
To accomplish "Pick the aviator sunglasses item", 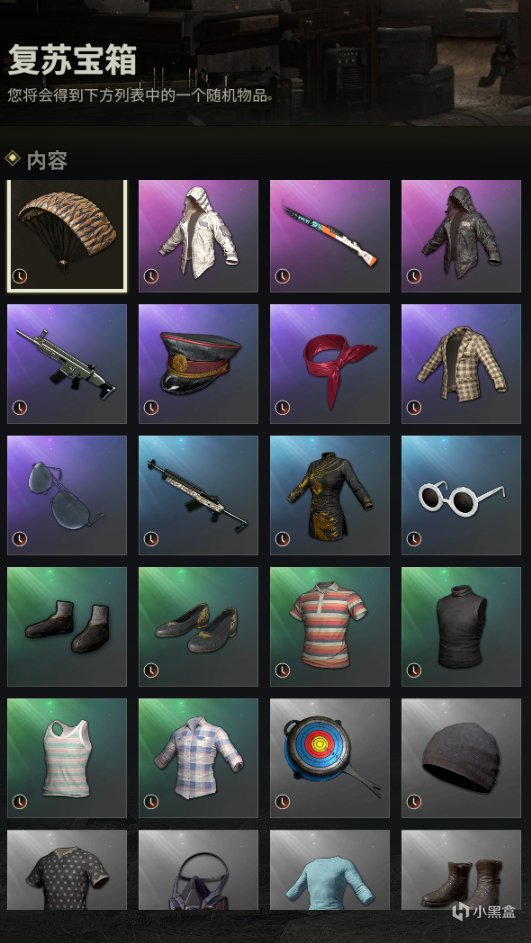I will pos(67,495).
